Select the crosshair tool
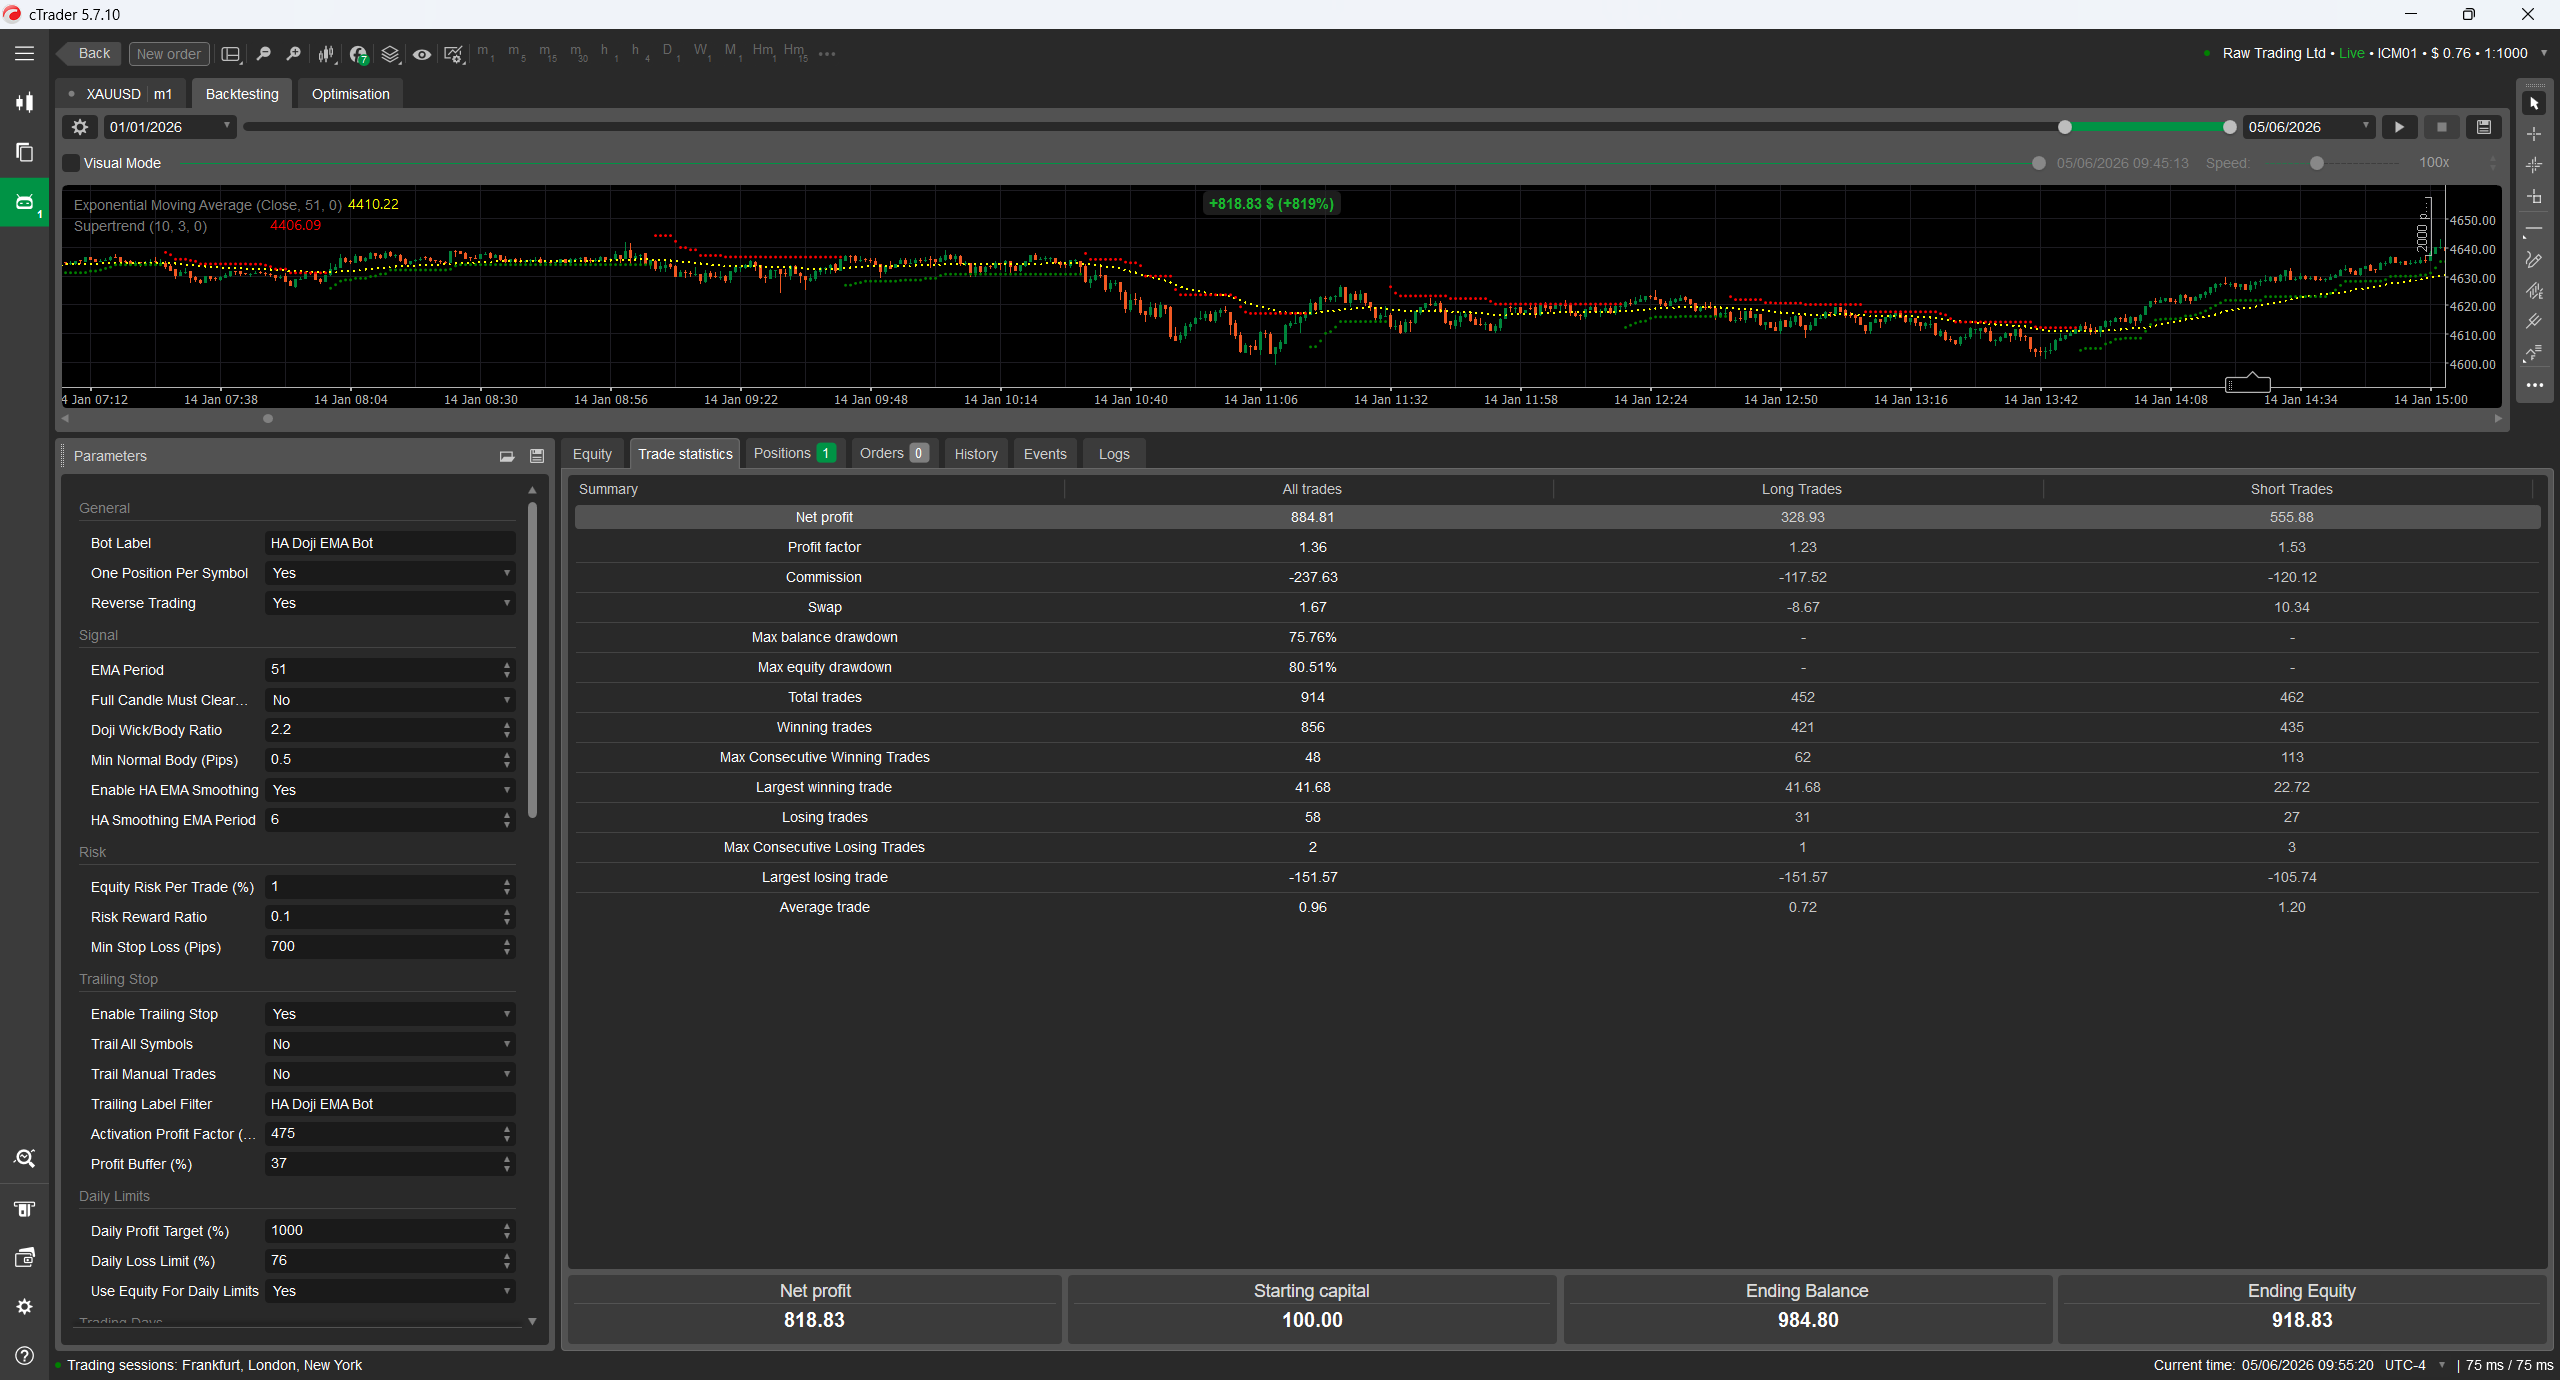Viewport: 2560px width, 1380px height. coord(2534,134)
